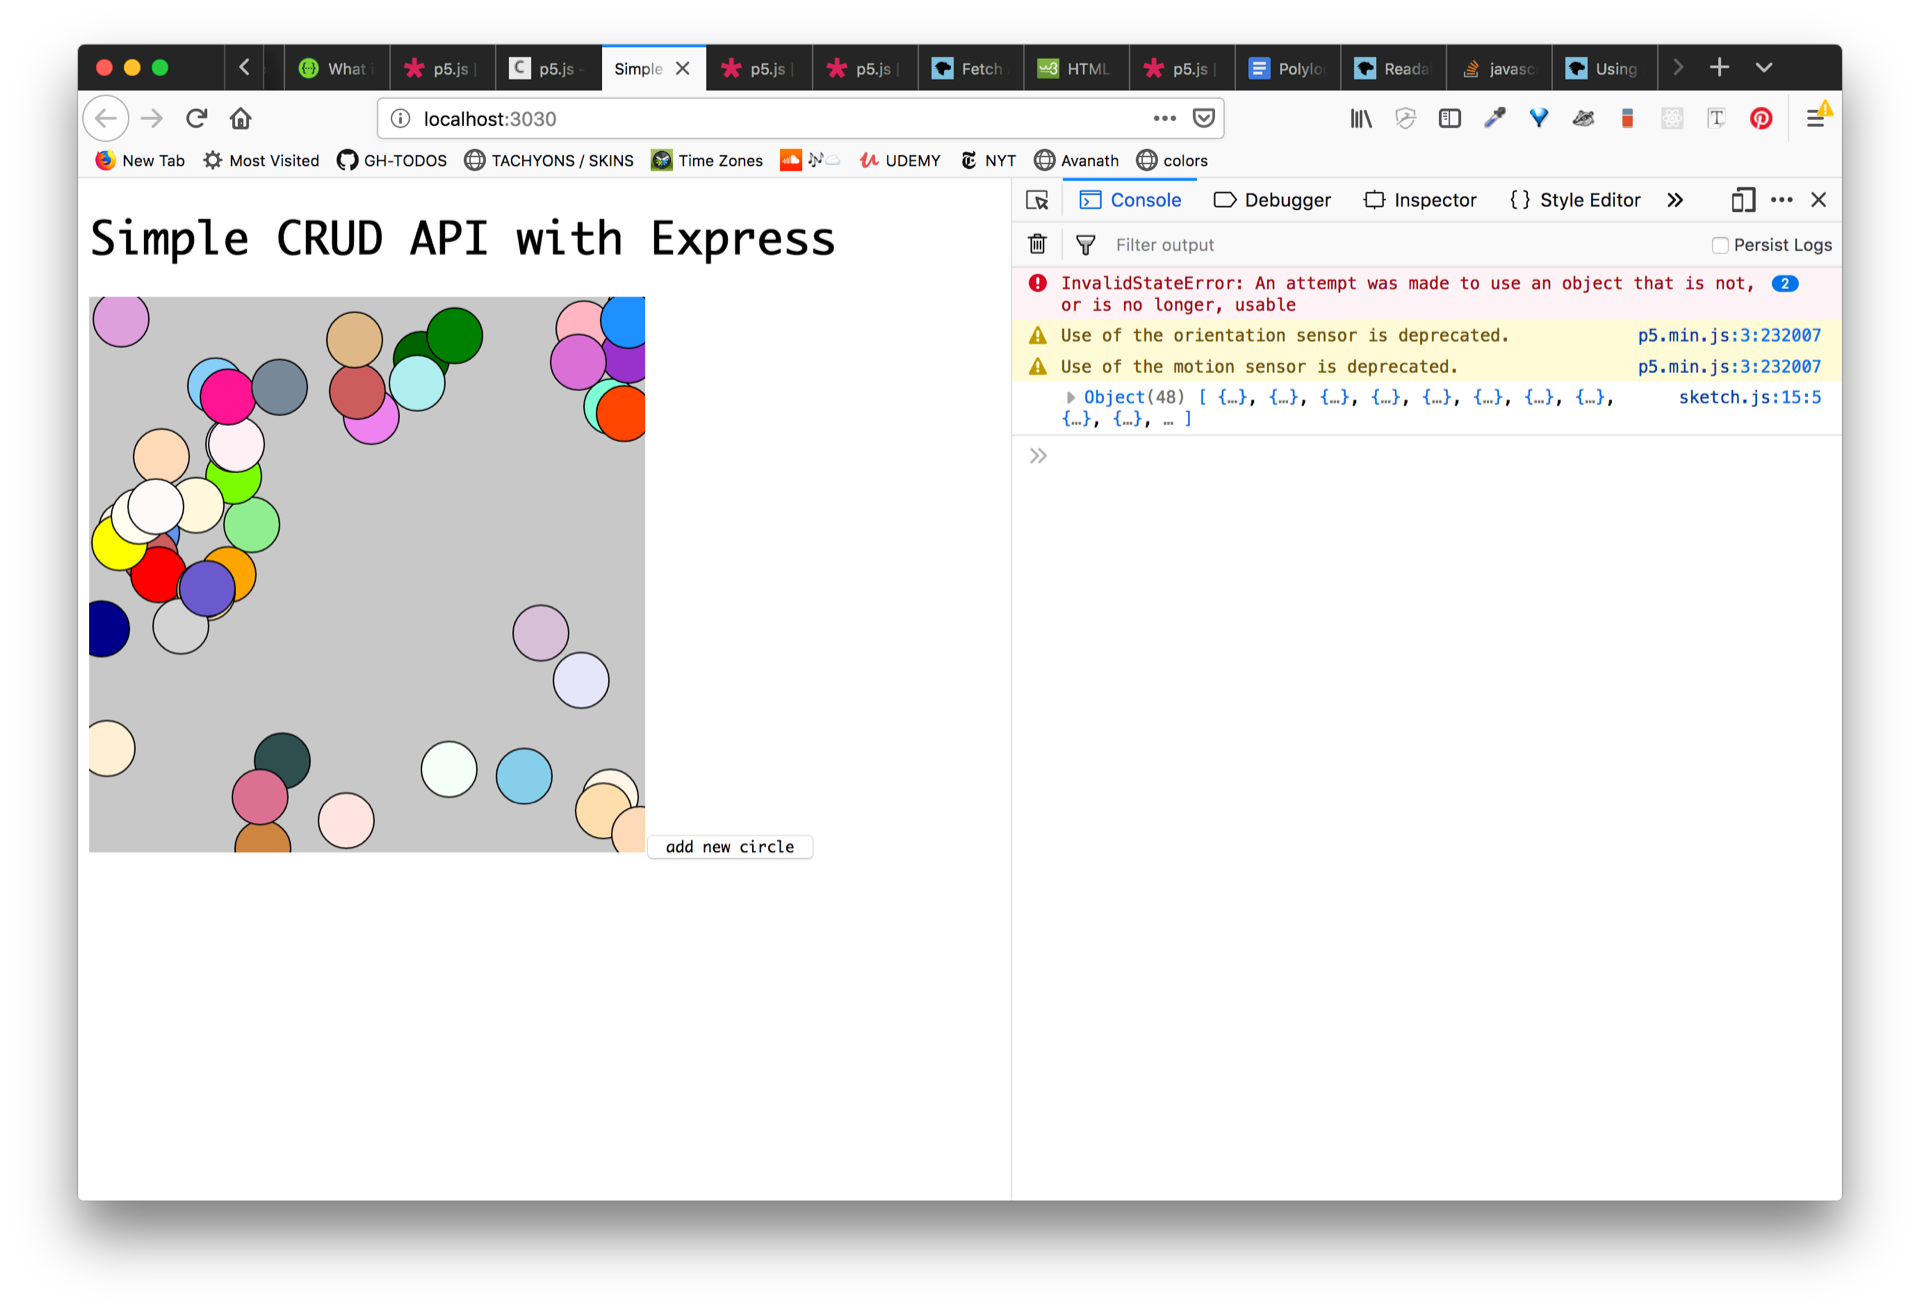Viewport: 1920px width, 1312px height.
Task: Toggle responsive design mode icon
Action: click(1743, 200)
